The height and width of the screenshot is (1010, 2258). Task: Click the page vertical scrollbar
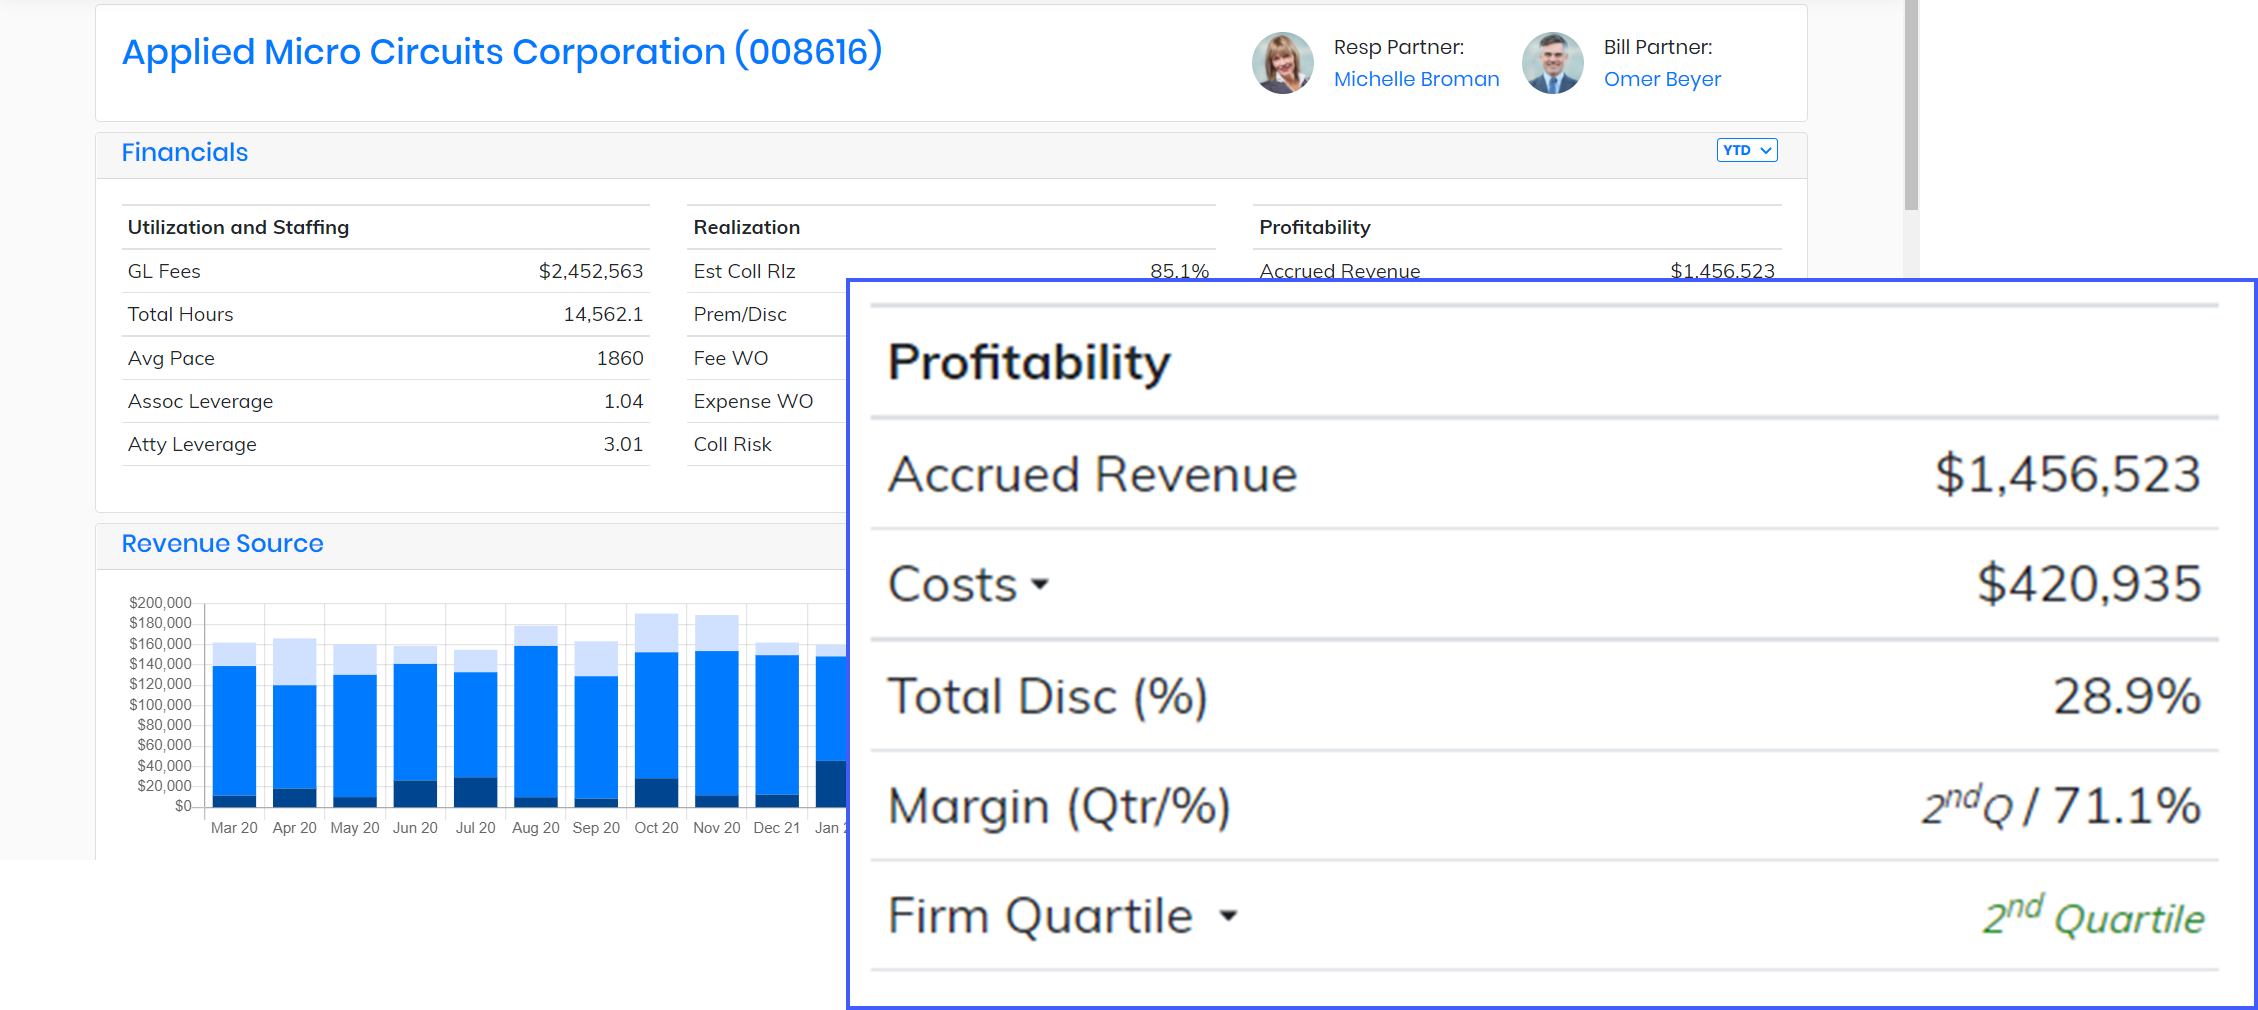(1911, 105)
